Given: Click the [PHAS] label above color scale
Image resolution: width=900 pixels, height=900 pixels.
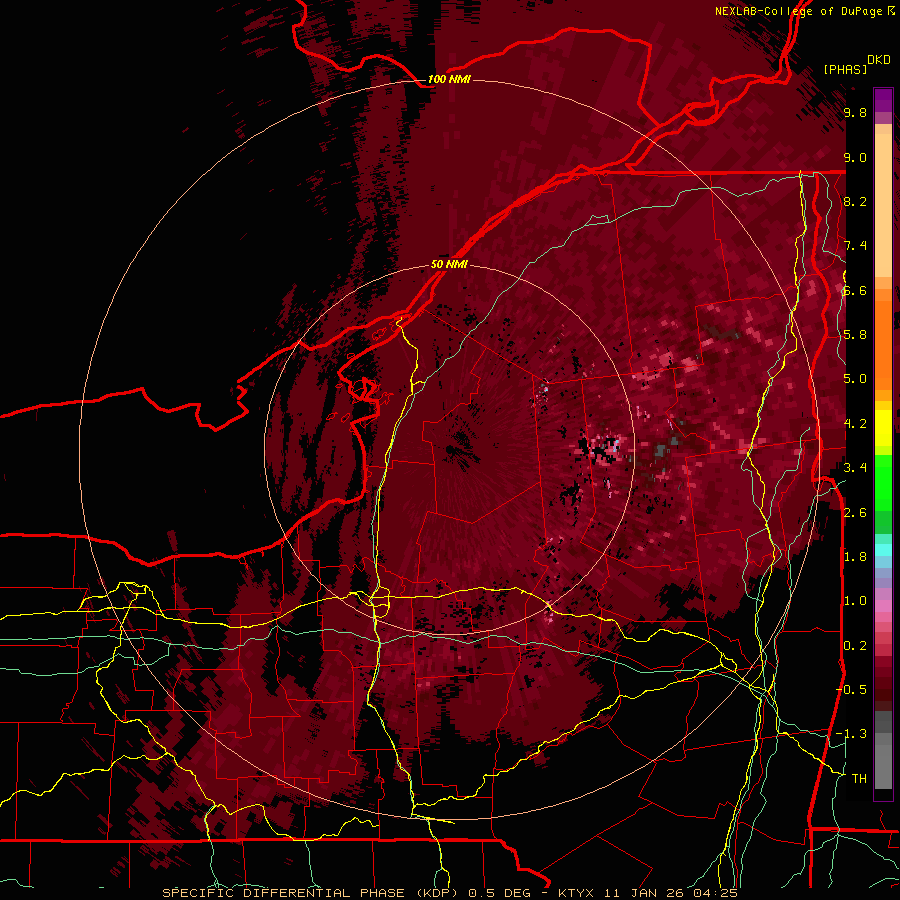Looking at the screenshot, I should (845, 69).
